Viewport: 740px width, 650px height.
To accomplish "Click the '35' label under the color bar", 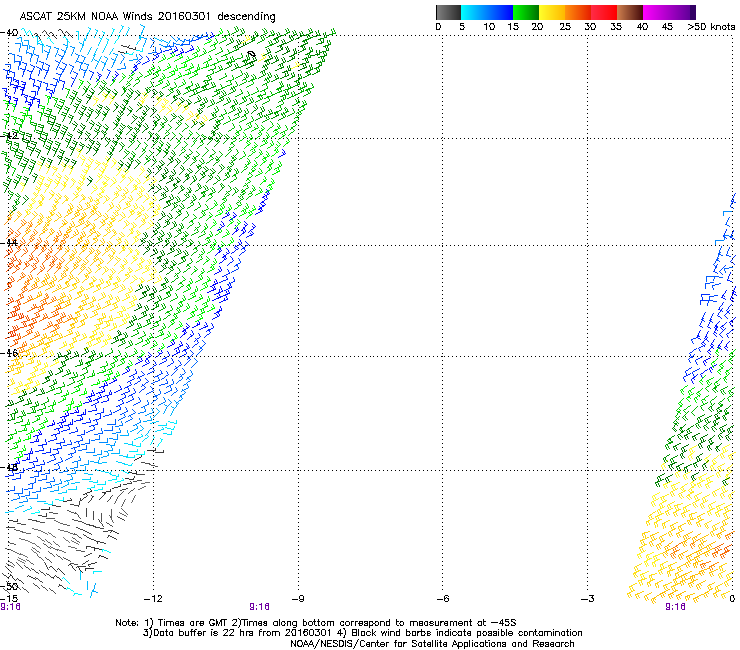I will 616,27.
